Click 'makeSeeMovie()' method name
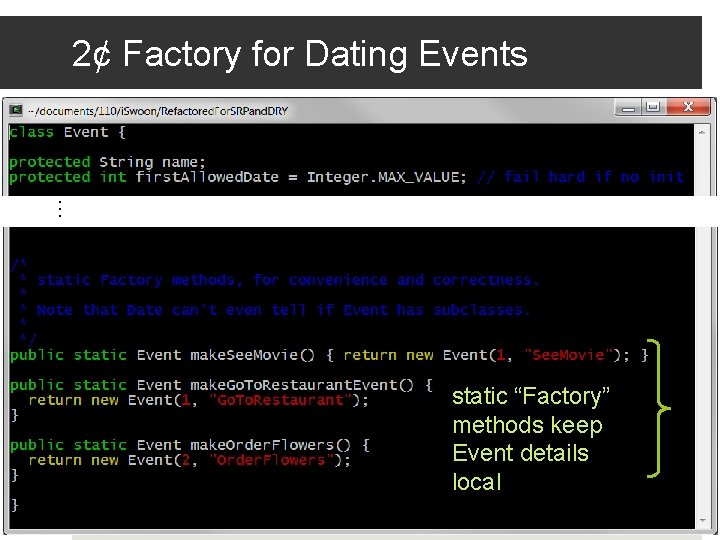This screenshot has height=540, width=720. tap(253, 355)
